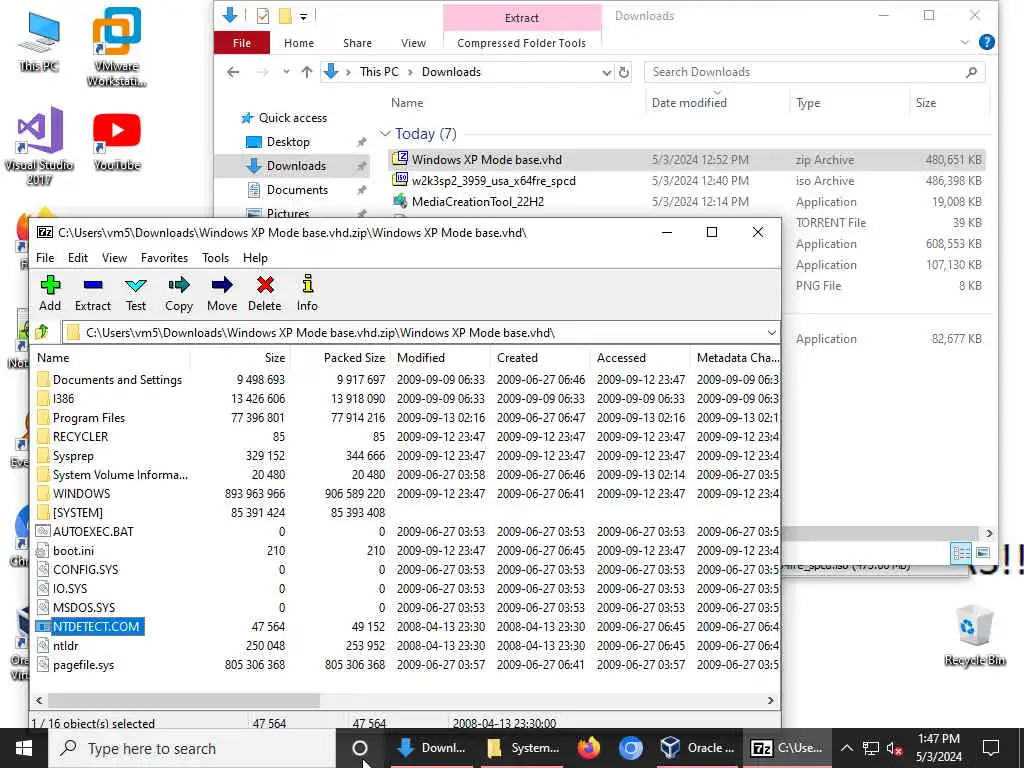Expand the 7-Zip address path dropdown
This screenshot has height=768, width=1024.
(x=771, y=332)
